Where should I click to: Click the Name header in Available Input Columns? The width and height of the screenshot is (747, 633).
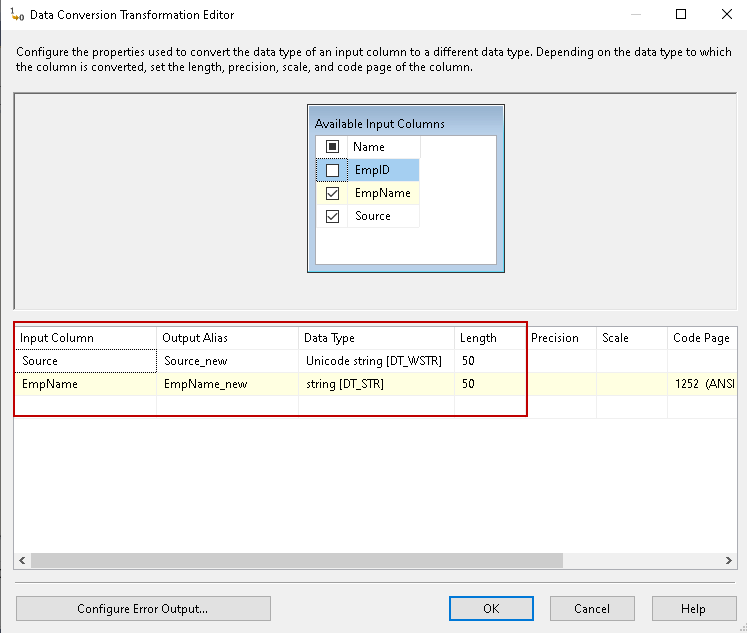384,147
